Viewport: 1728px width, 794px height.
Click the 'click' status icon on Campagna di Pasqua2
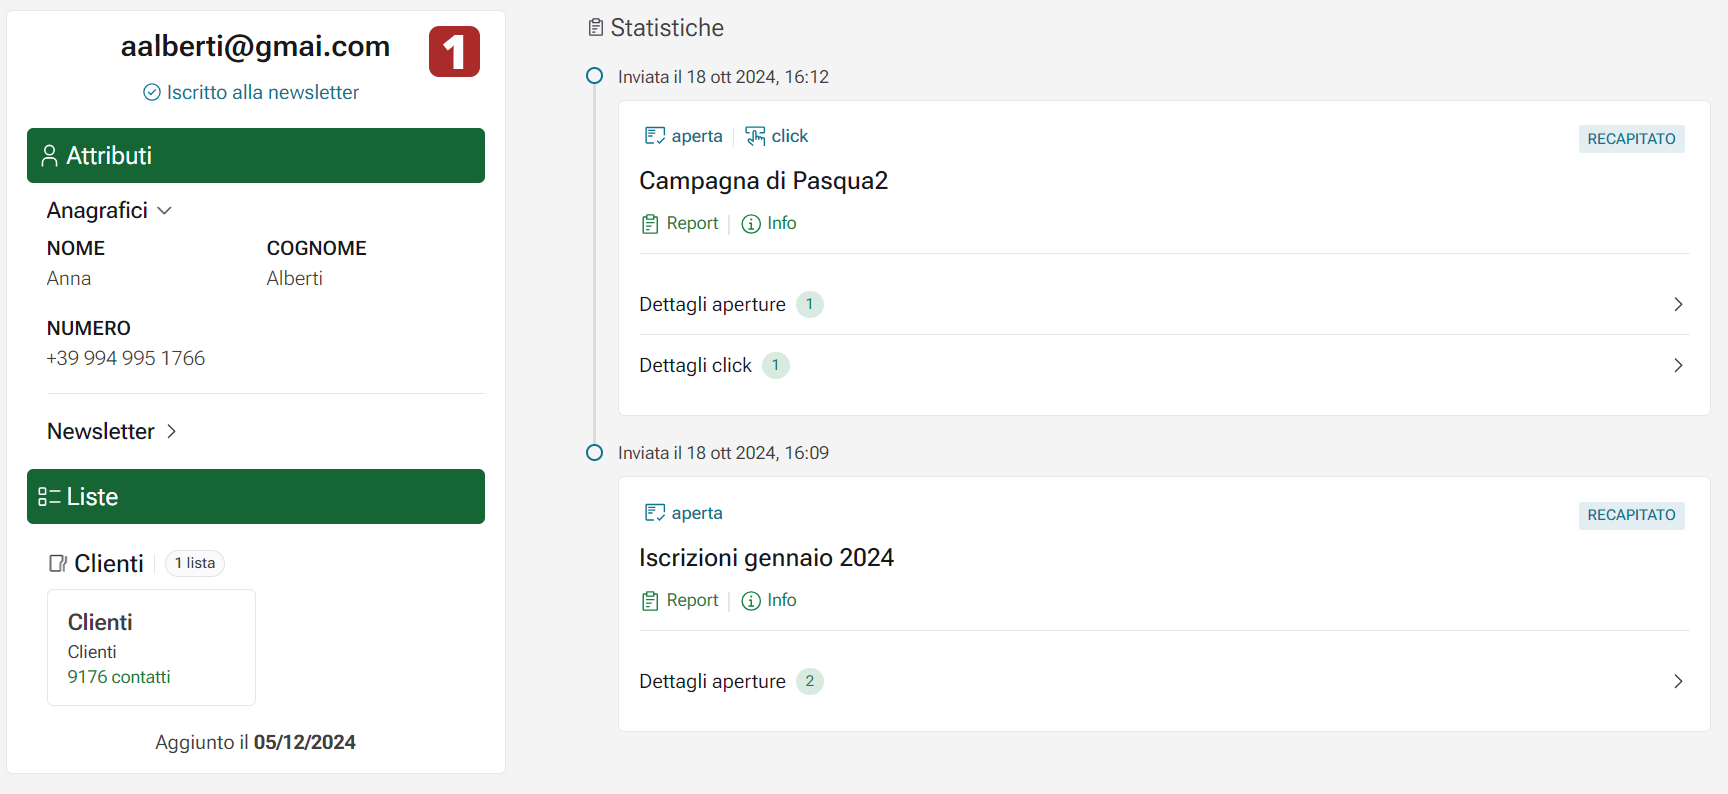pos(755,136)
